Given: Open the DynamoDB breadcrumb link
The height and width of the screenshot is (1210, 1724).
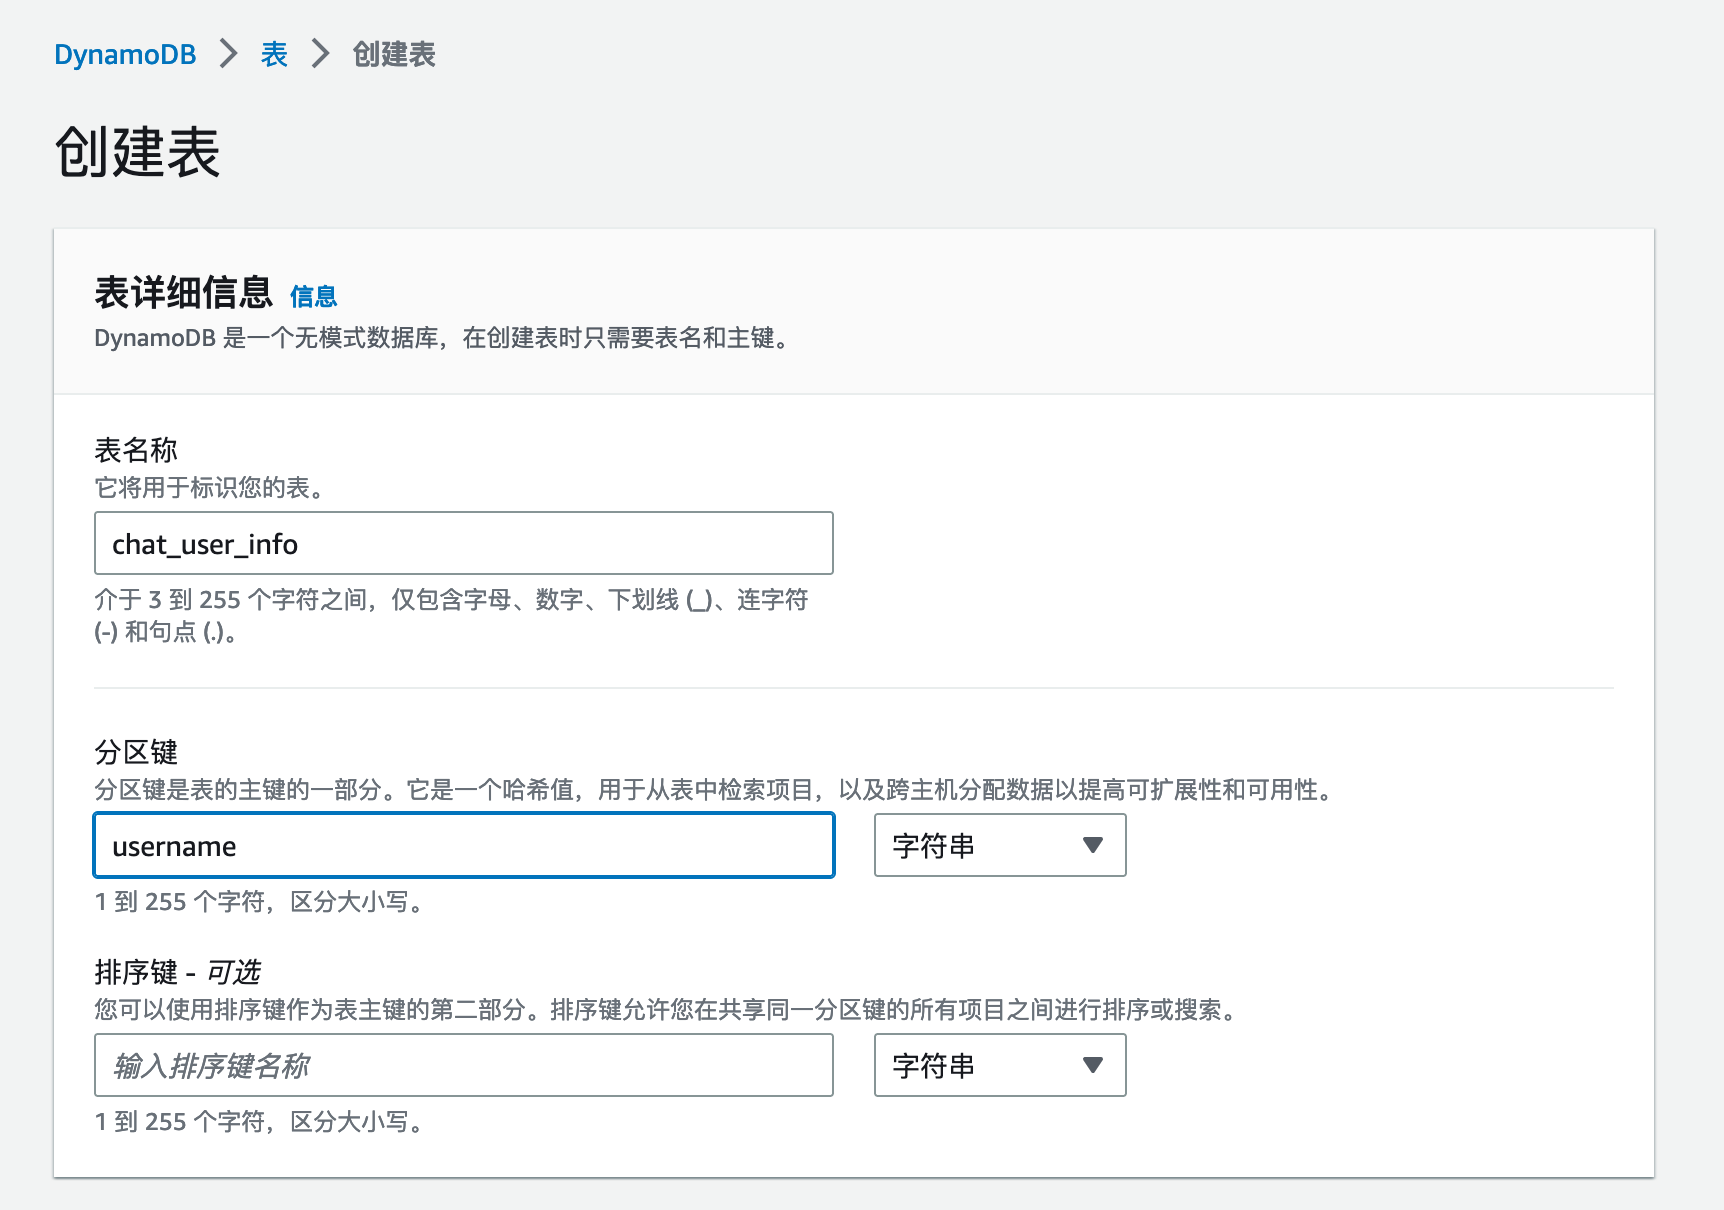Looking at the screenshot, I should point(125,54).
